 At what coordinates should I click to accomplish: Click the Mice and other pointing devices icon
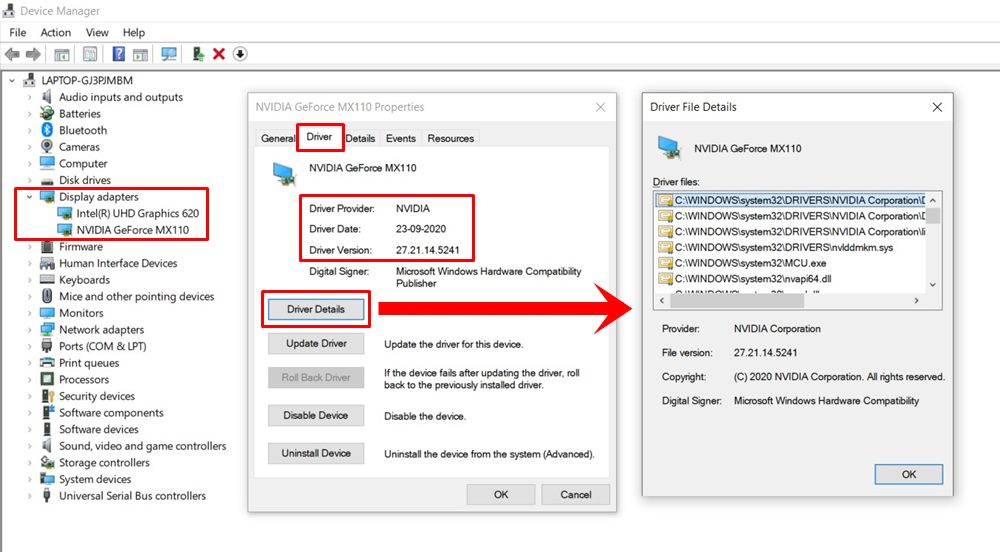(x=47, y=296)
